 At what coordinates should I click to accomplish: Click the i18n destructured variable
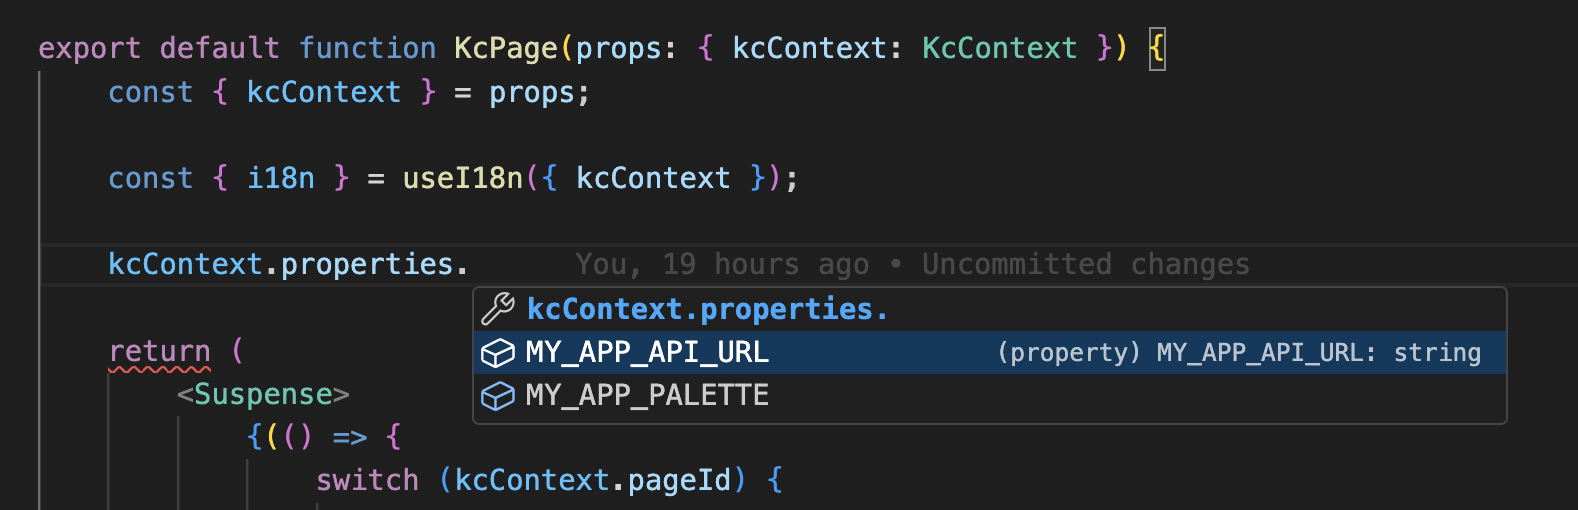pos(280,178)
